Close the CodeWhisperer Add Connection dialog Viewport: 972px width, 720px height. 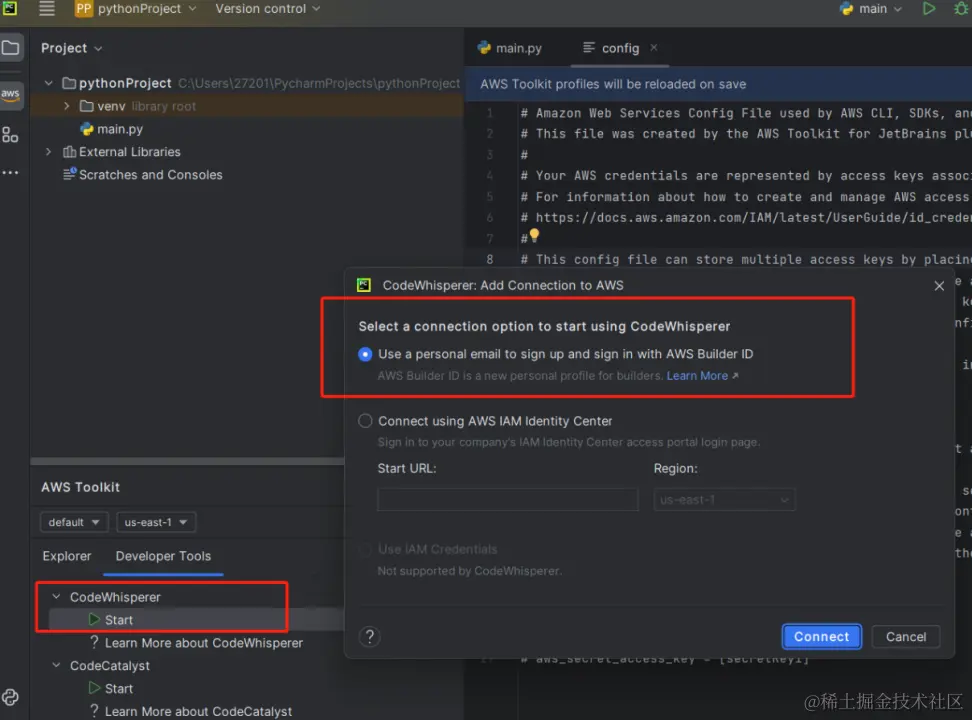[939, 285]
